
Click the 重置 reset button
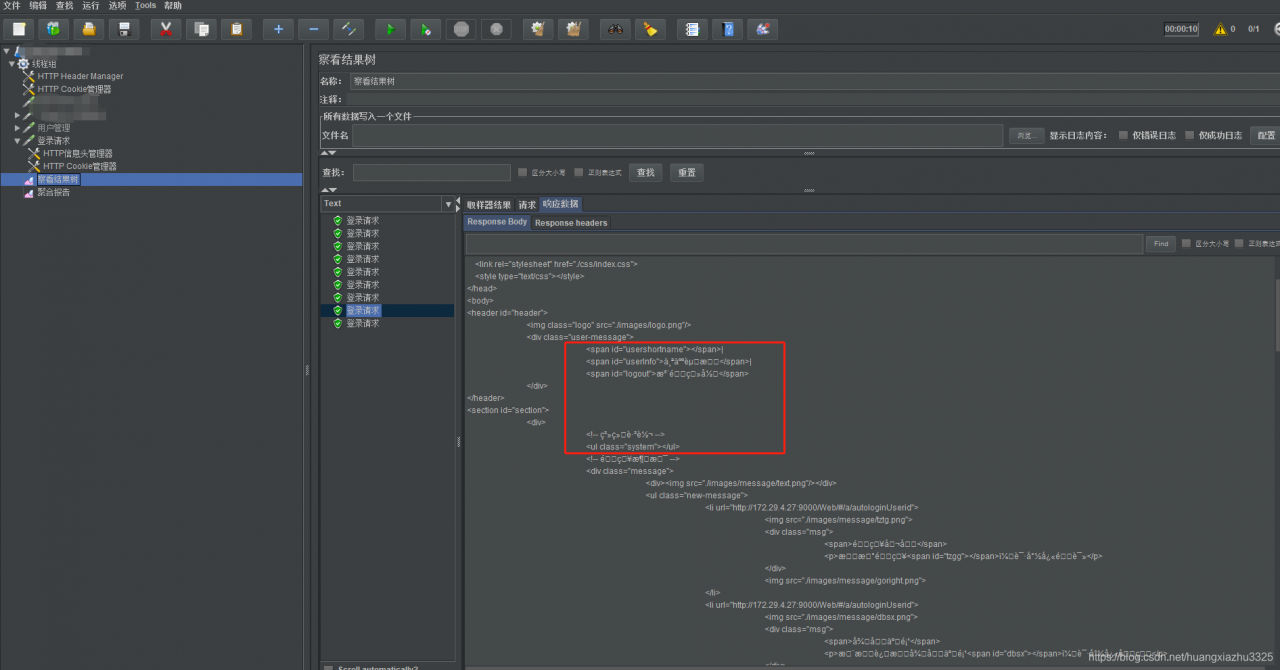(x=686, y=172)
